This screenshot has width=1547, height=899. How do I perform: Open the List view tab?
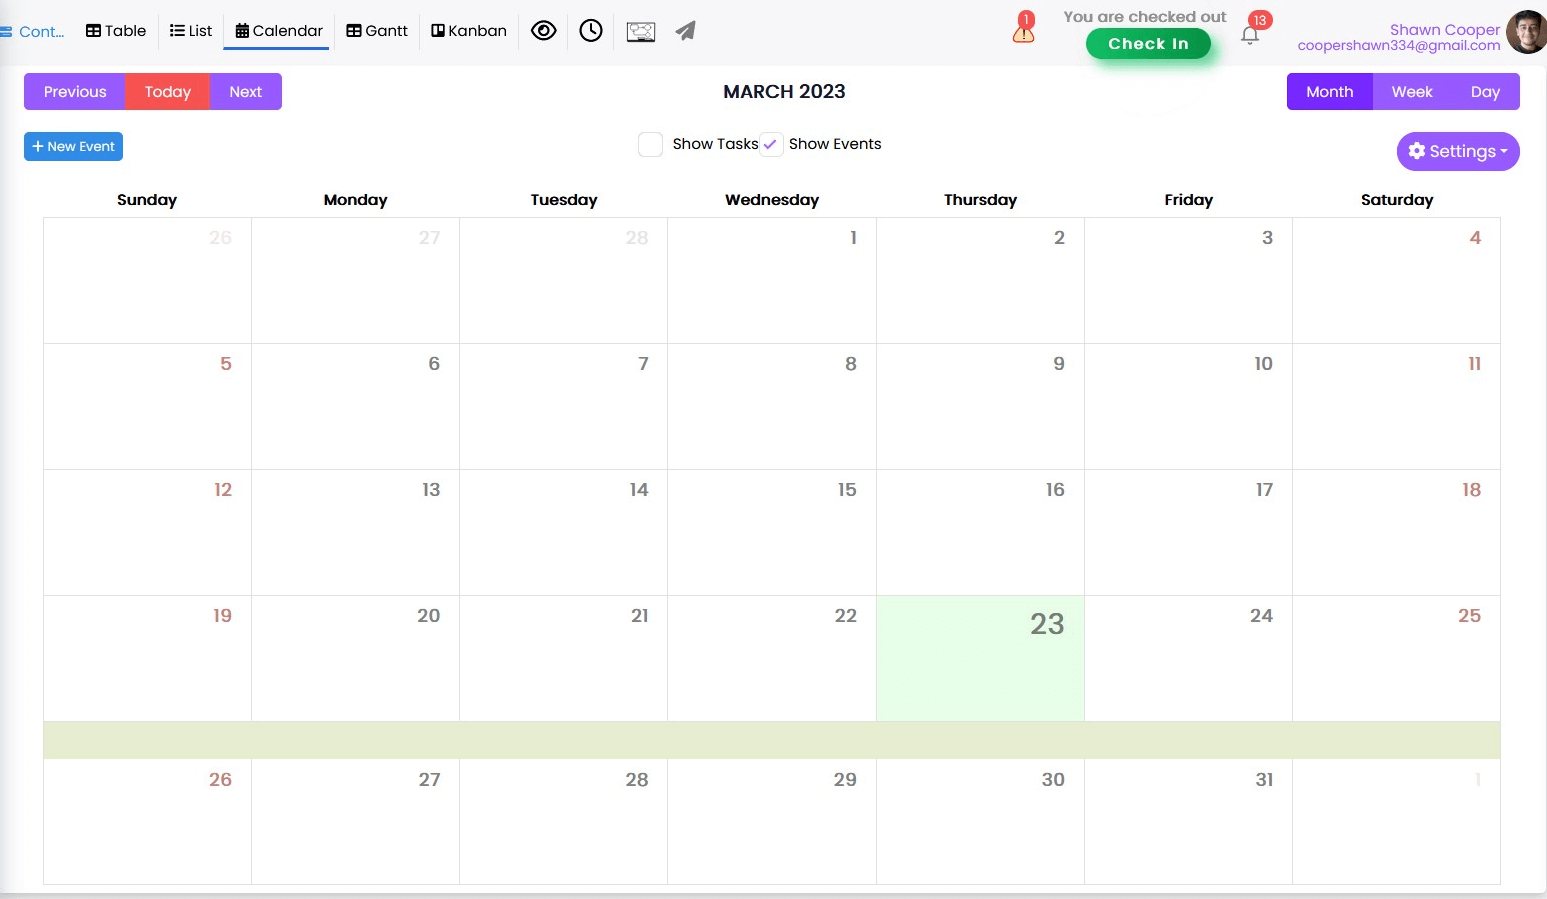[x=191, y=31]
